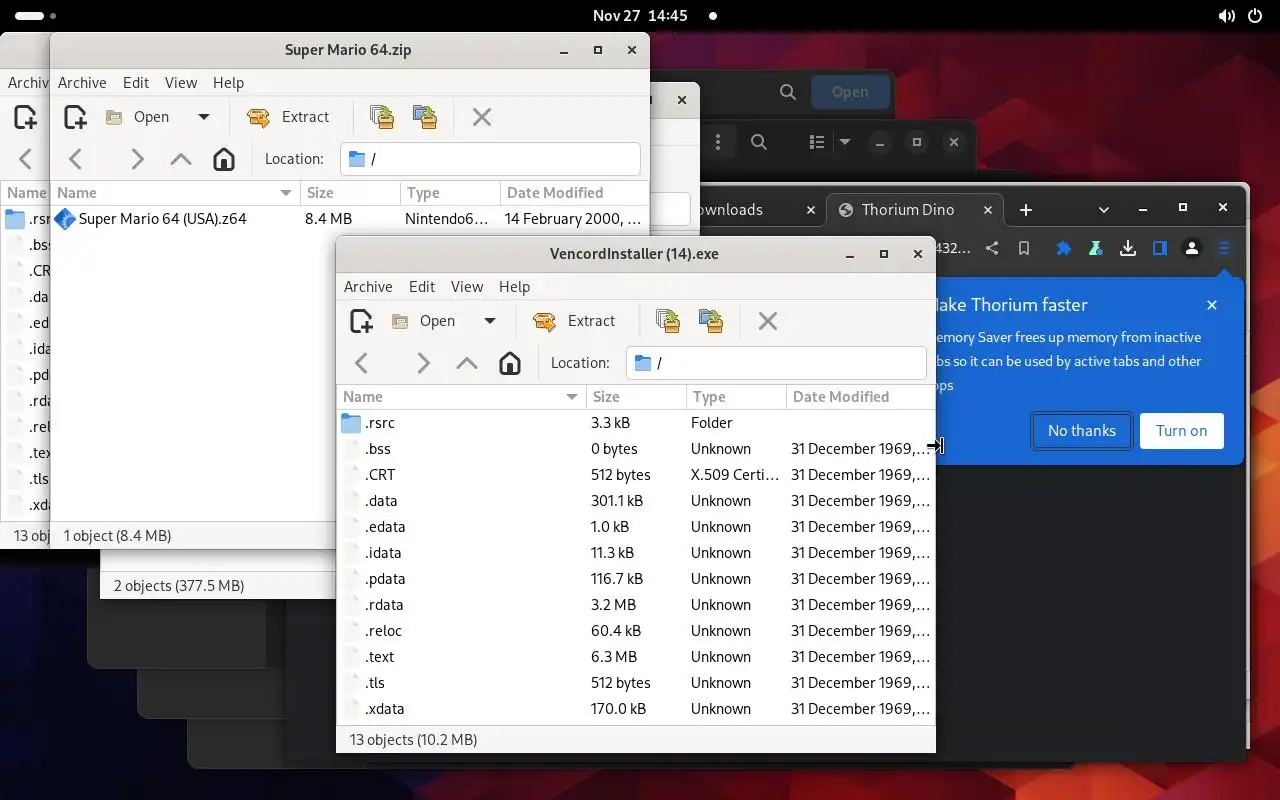Open Help menu in VencordInstaller window
This screenshot has height=800, width=1280.
coord(514,287)
